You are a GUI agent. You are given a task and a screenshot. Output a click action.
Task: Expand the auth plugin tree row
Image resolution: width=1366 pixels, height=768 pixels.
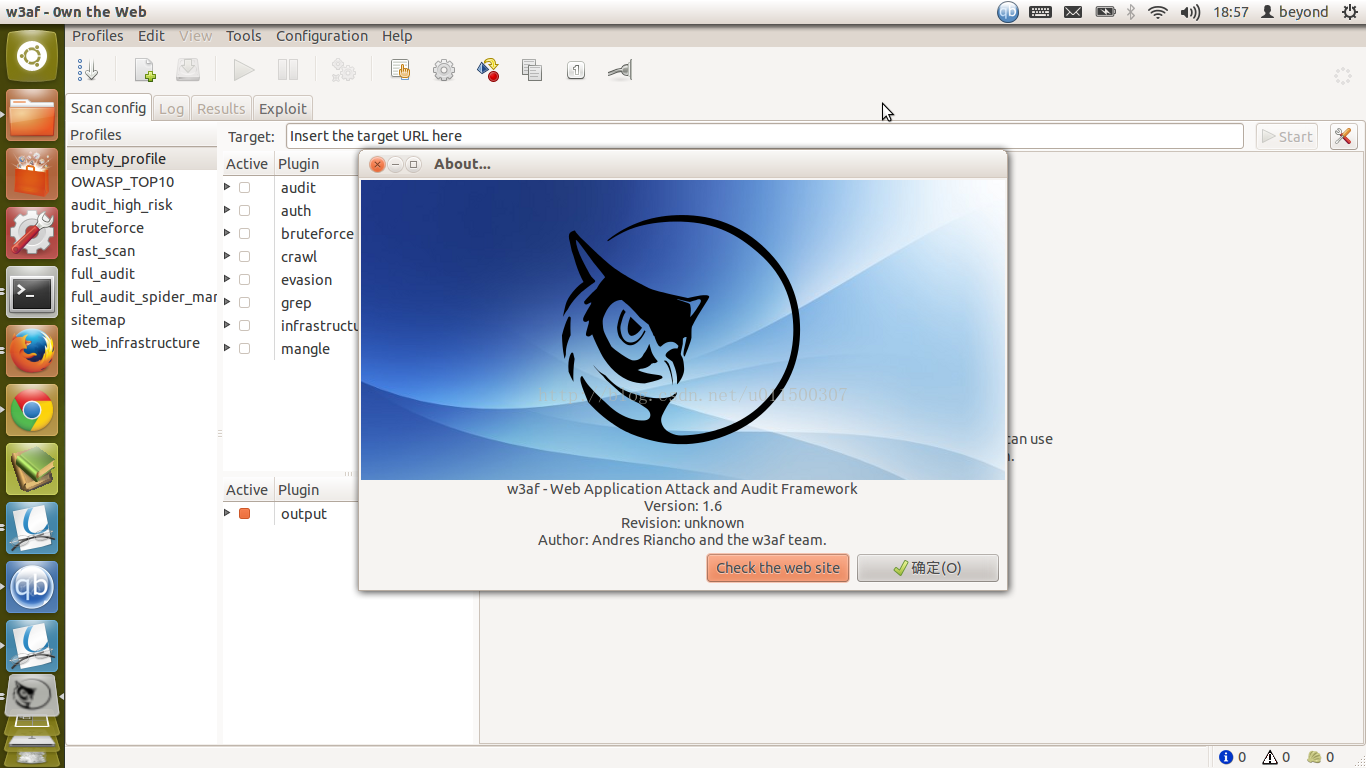227,211
